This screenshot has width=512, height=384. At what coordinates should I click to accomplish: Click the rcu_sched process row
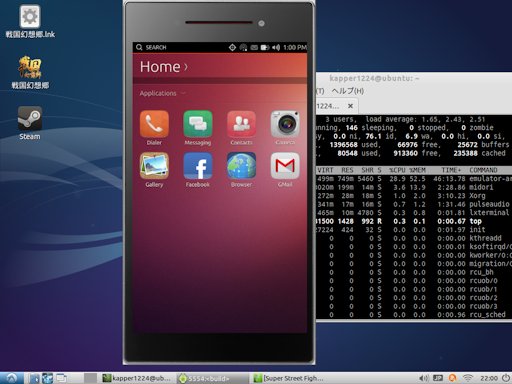point(414,315)
